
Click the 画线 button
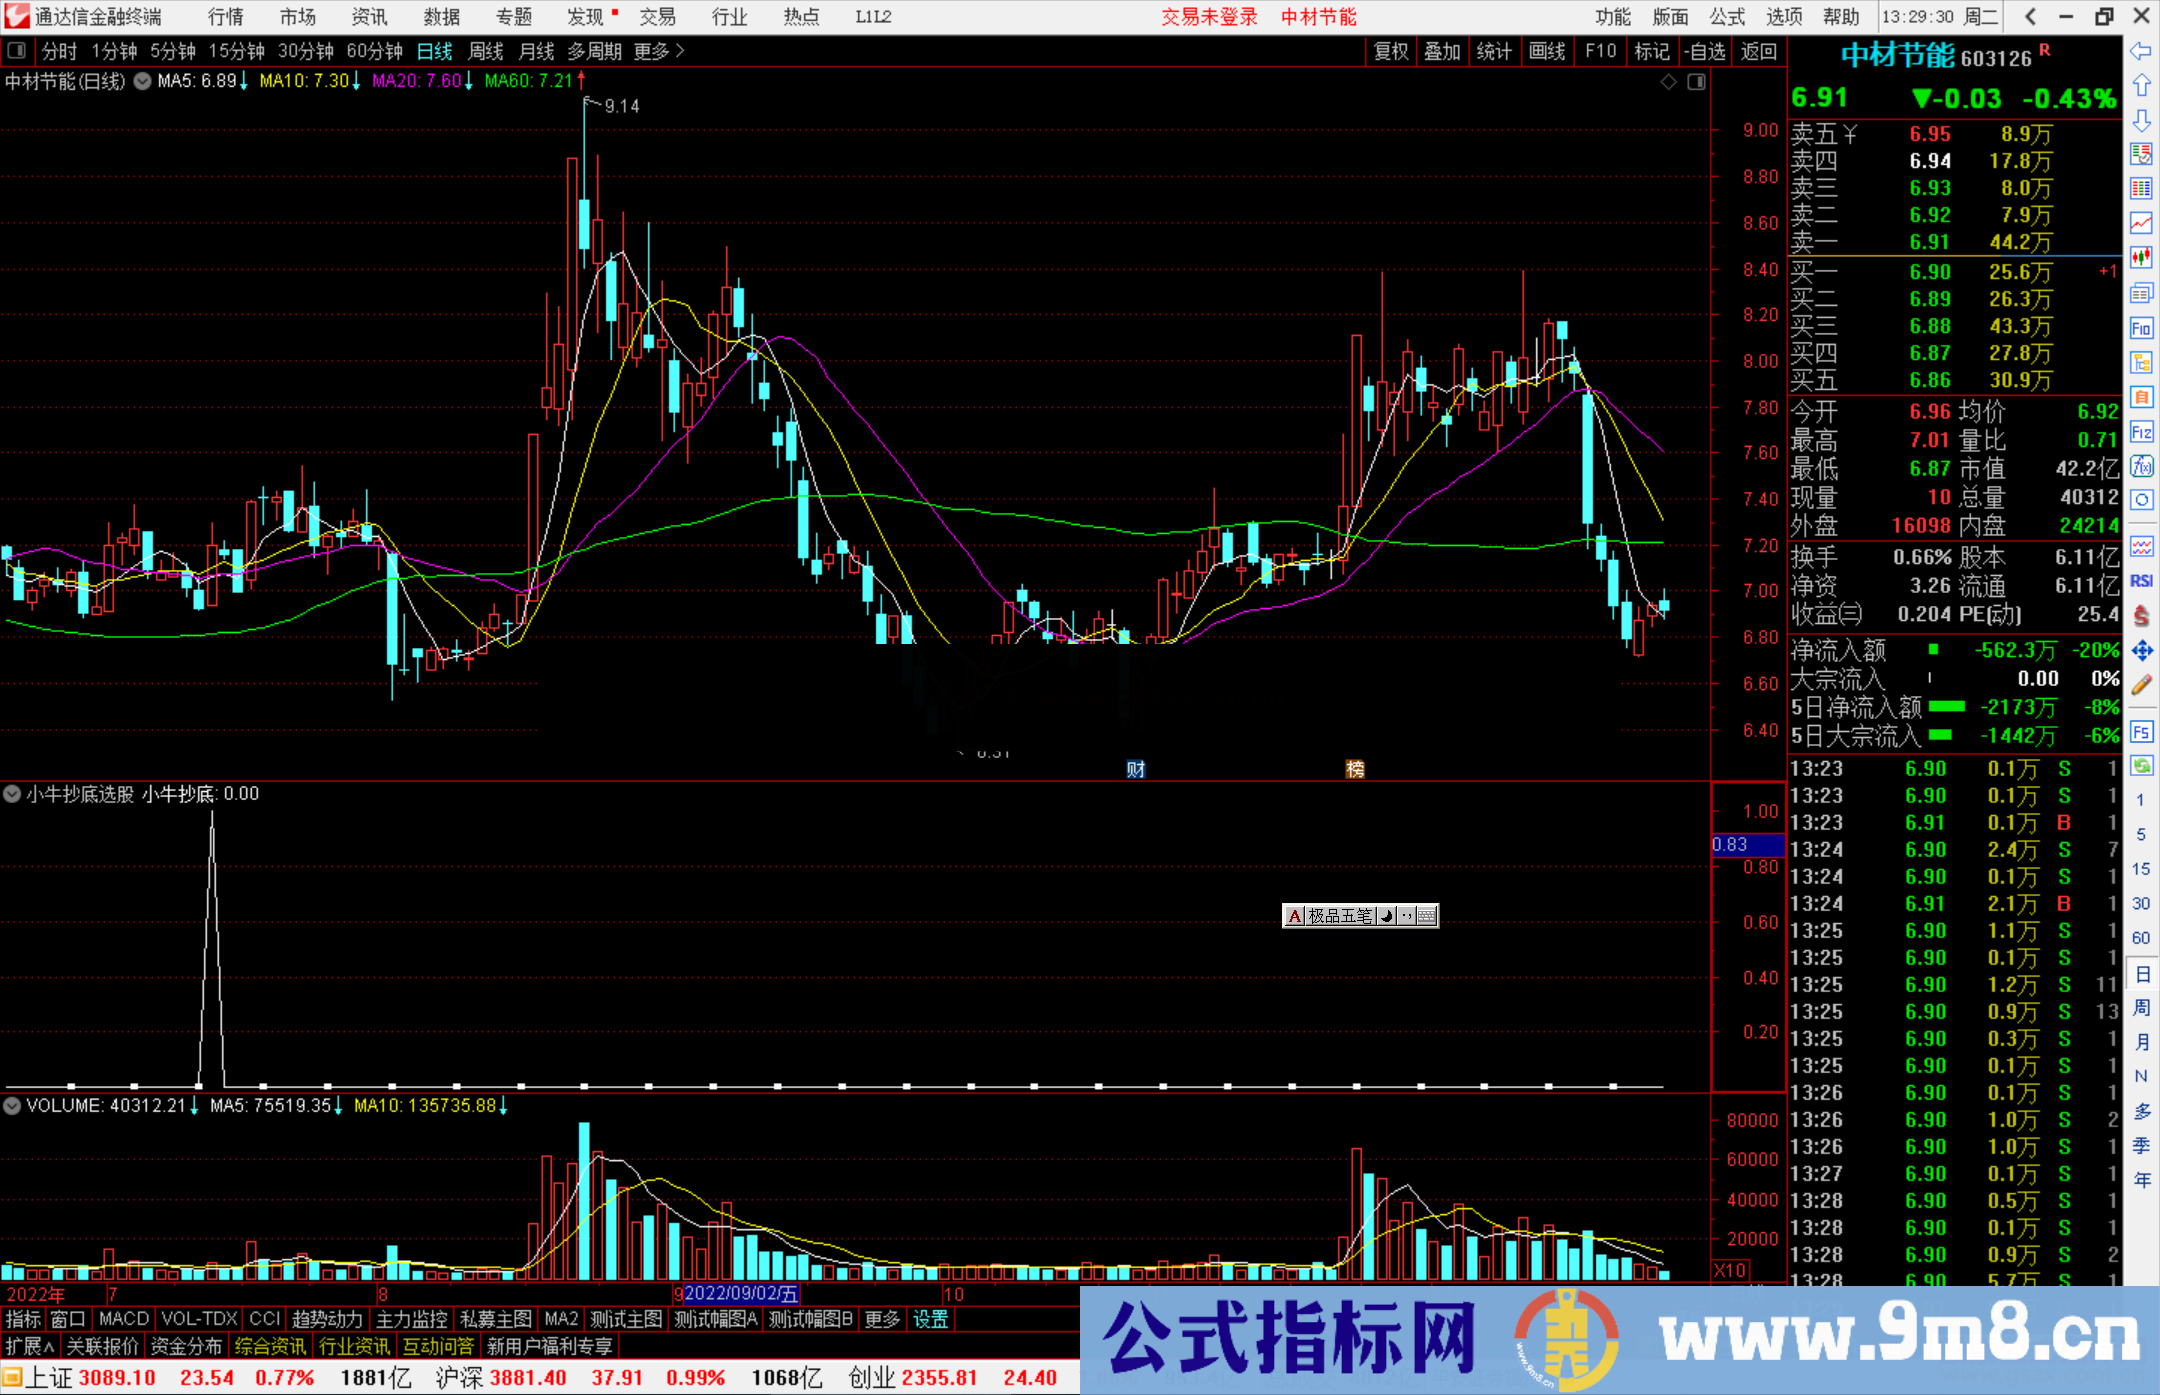tap(1547, 51)
